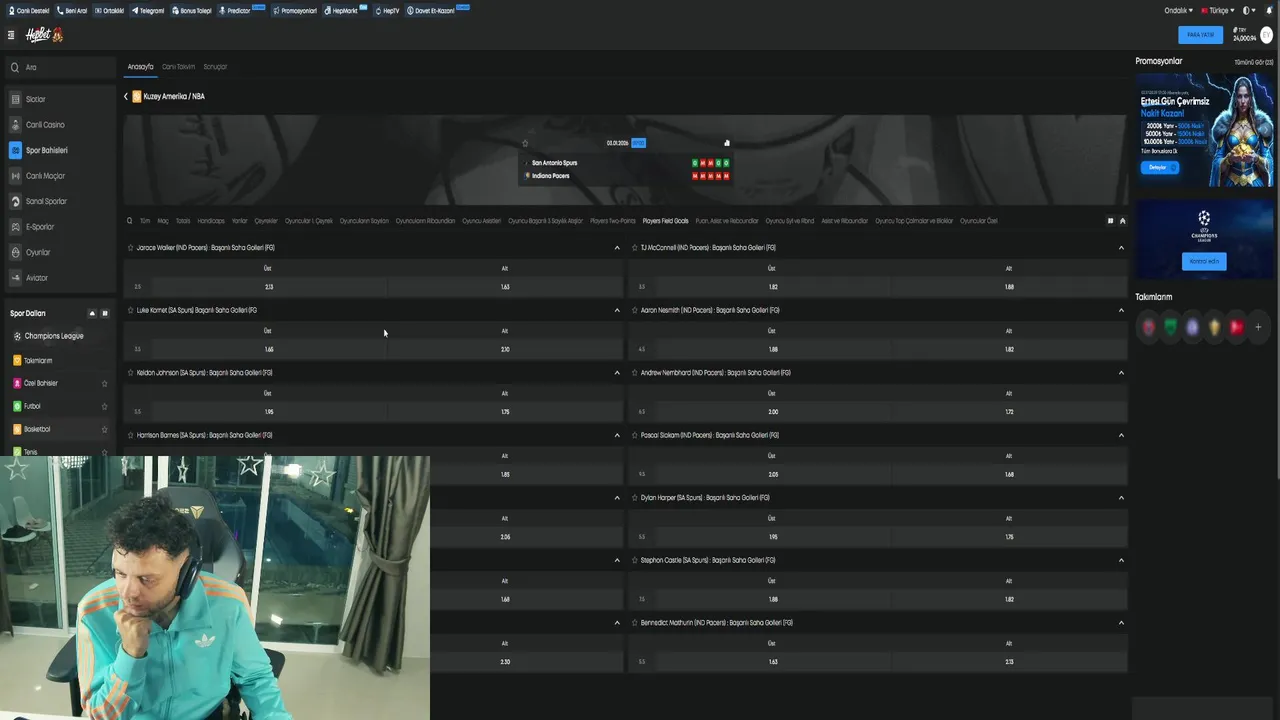Click Detaylar on the promo banner
The height and width of the screenshot is (720, 1280).
point(1158,167)
